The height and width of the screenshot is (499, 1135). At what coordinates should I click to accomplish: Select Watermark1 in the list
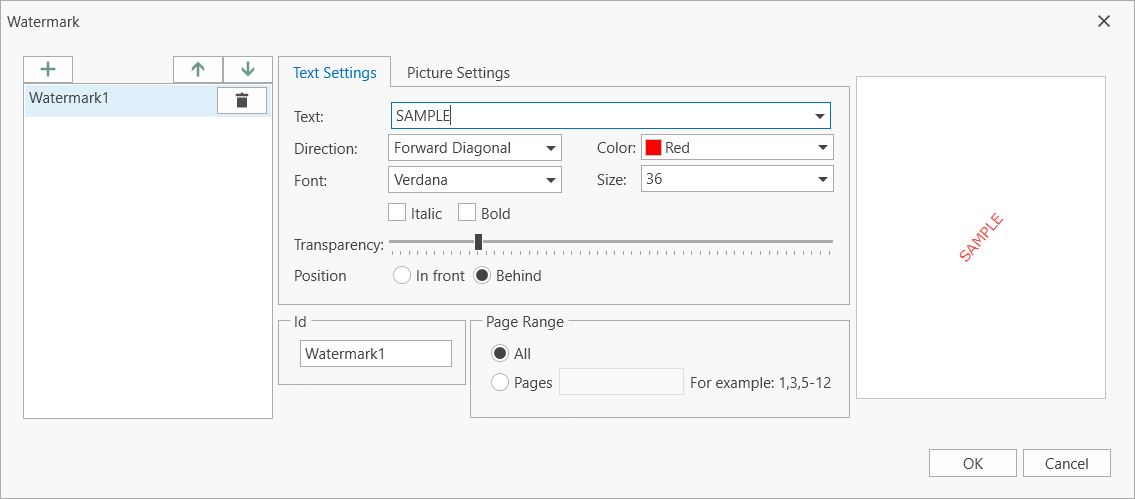[148, 101]
